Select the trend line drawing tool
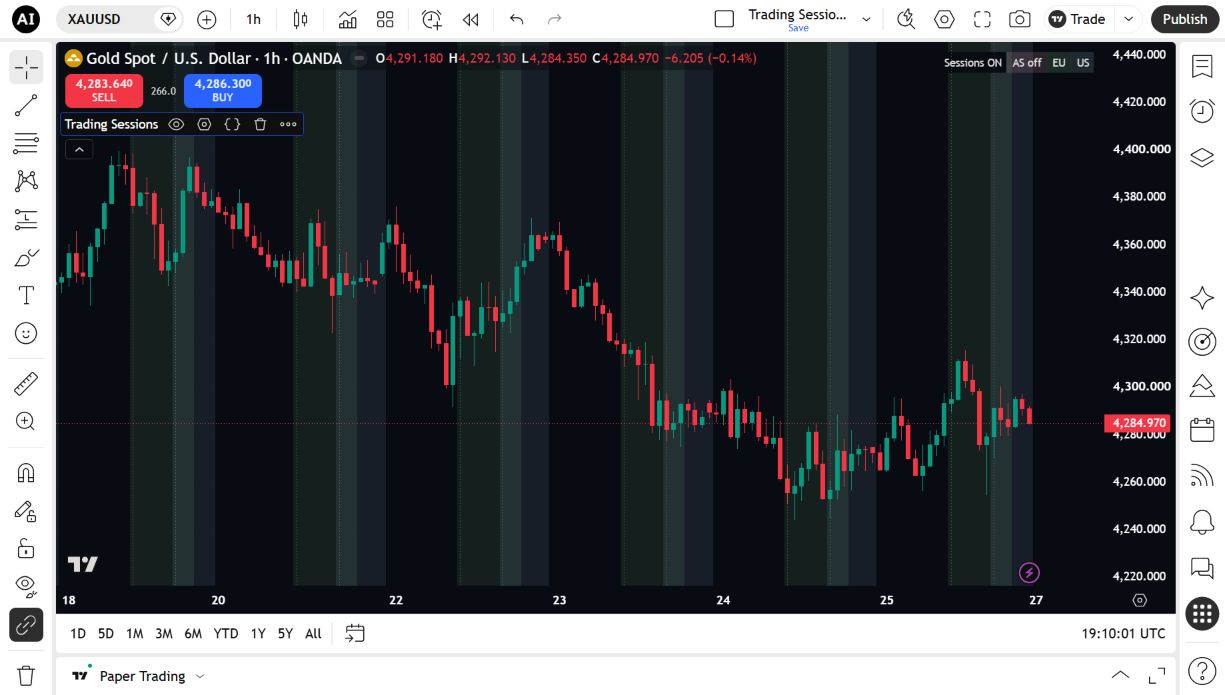1225x695 pixels. (26, 105)
